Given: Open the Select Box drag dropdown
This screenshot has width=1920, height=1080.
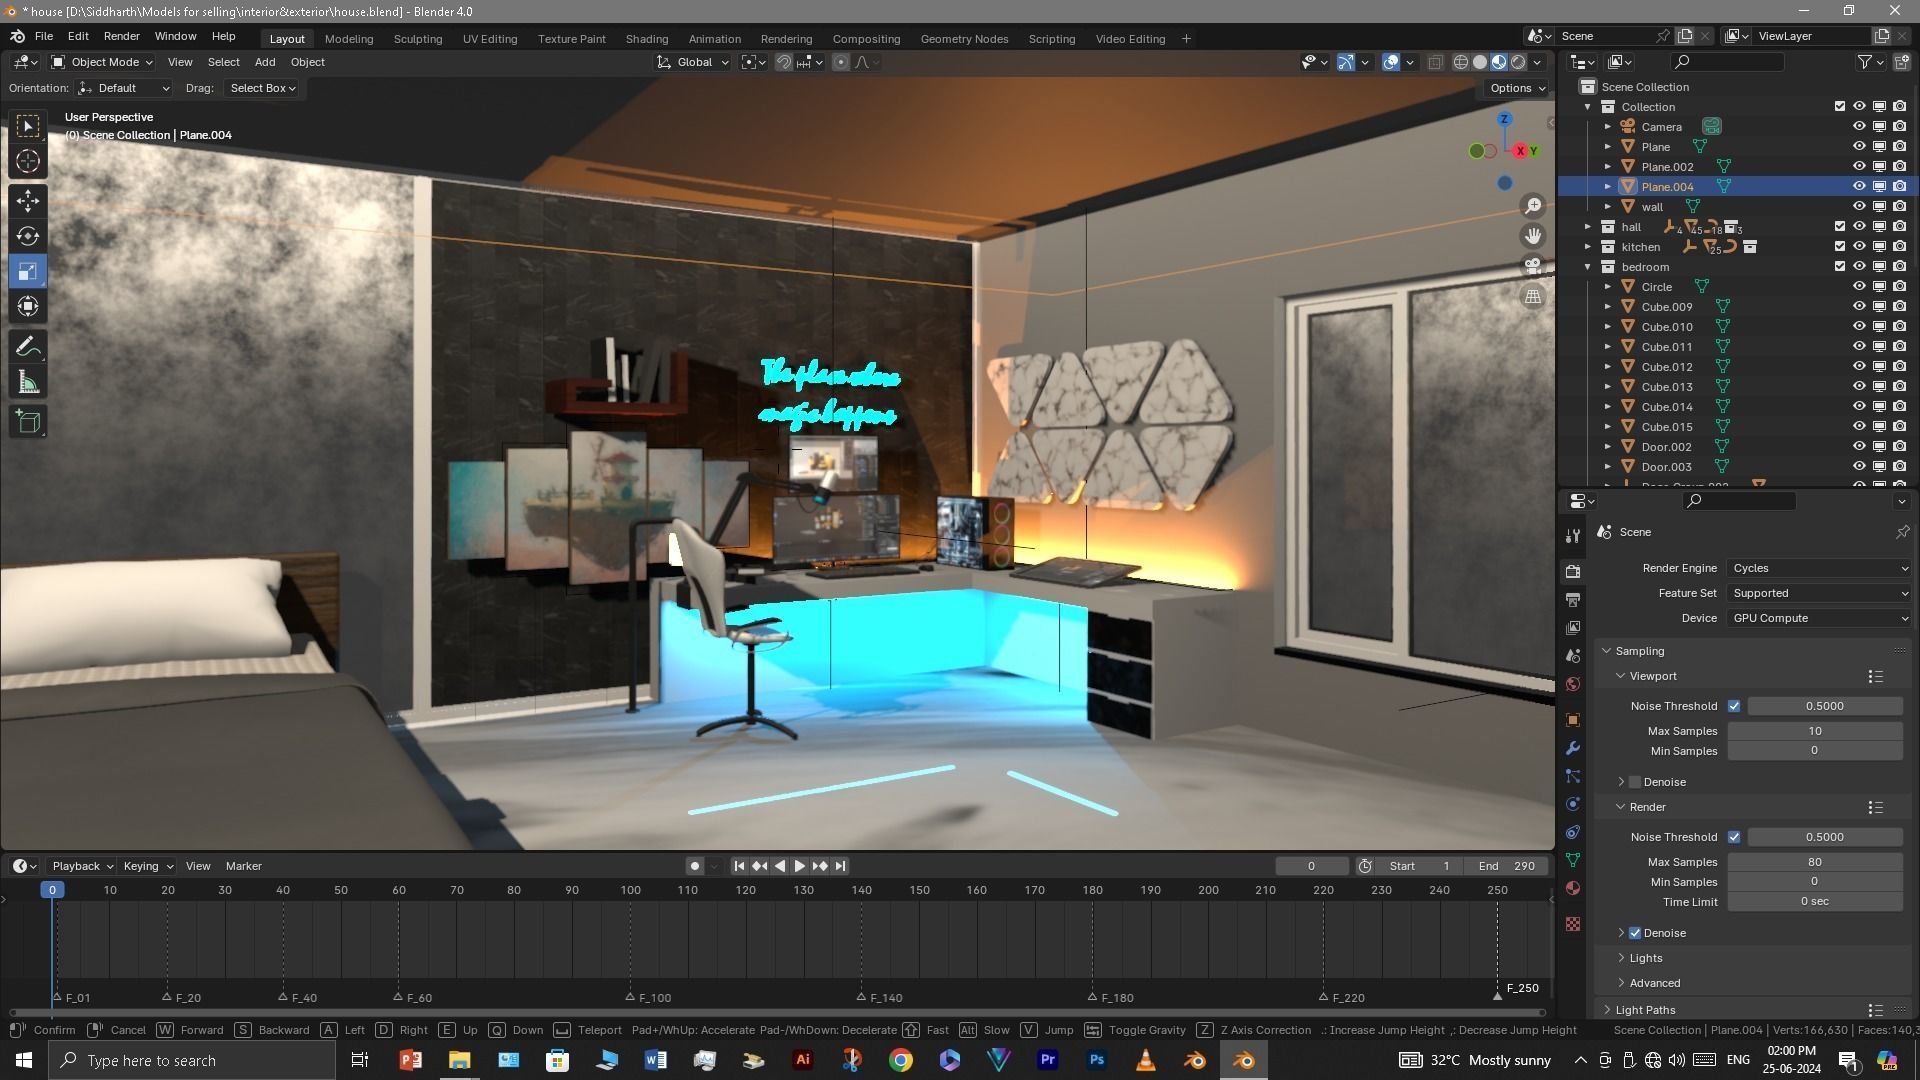Looking at the screenshot, I should pos(262,88).
